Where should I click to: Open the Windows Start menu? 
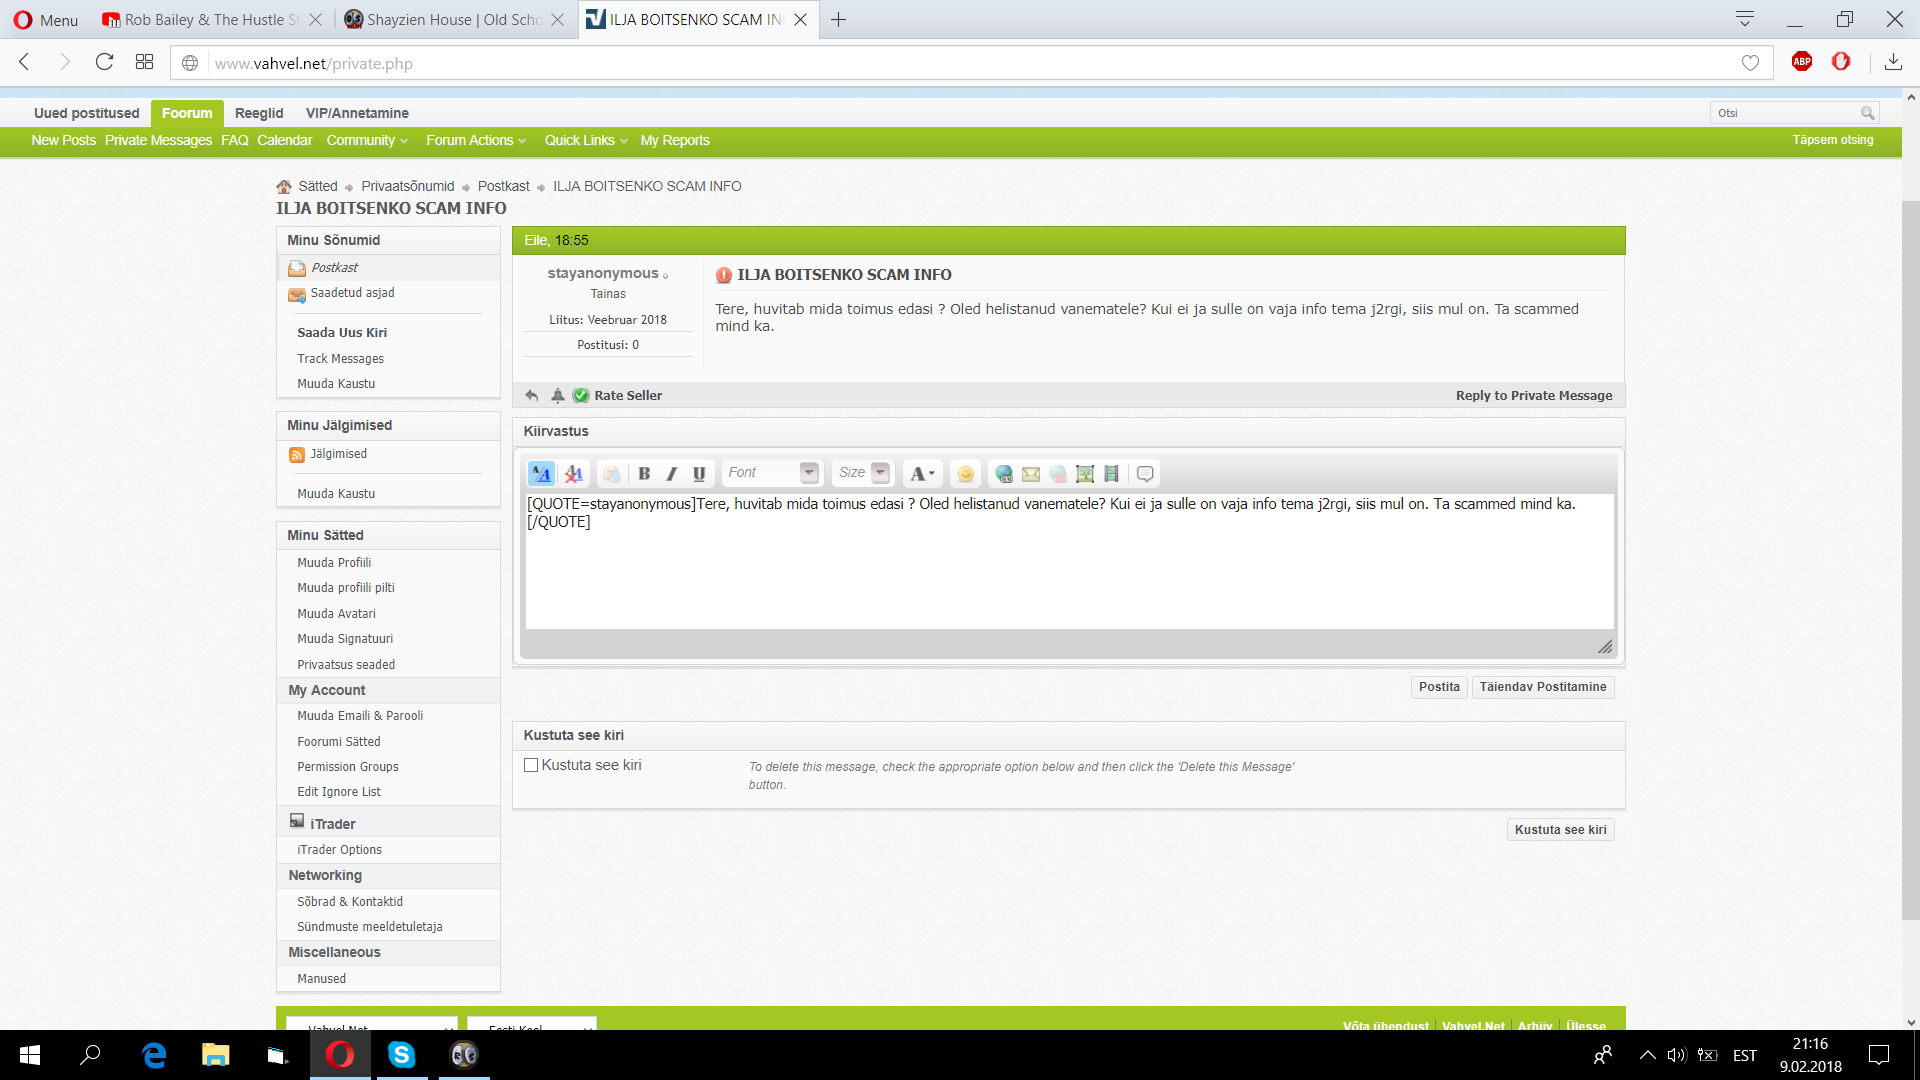(30, 1054)
